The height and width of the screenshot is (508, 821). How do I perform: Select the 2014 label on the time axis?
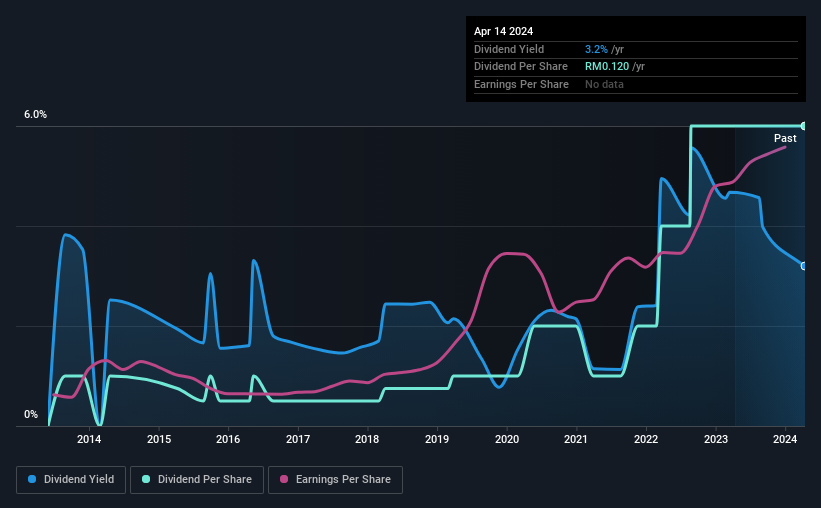[89, 439]
